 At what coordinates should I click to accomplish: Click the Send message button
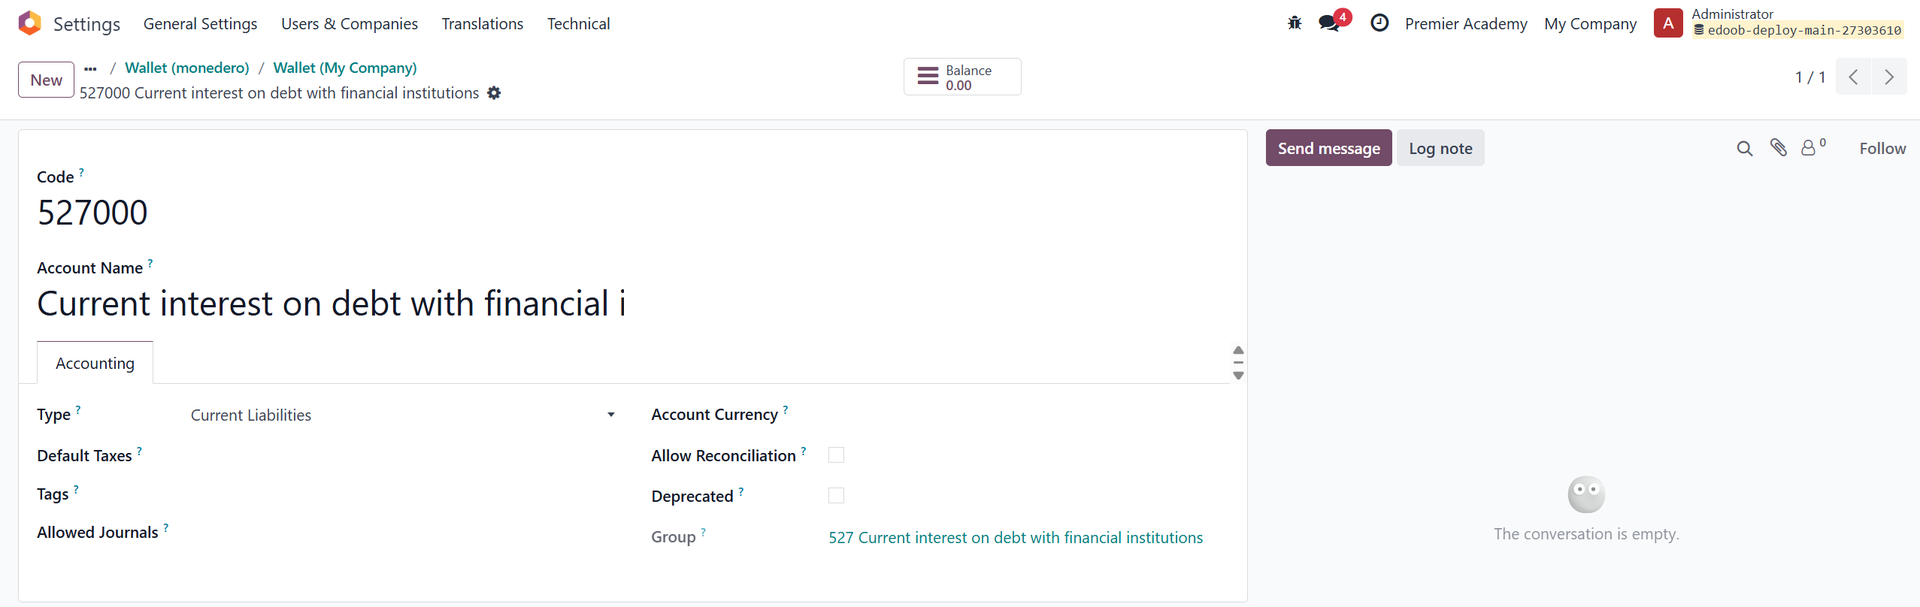[1328, 148]
